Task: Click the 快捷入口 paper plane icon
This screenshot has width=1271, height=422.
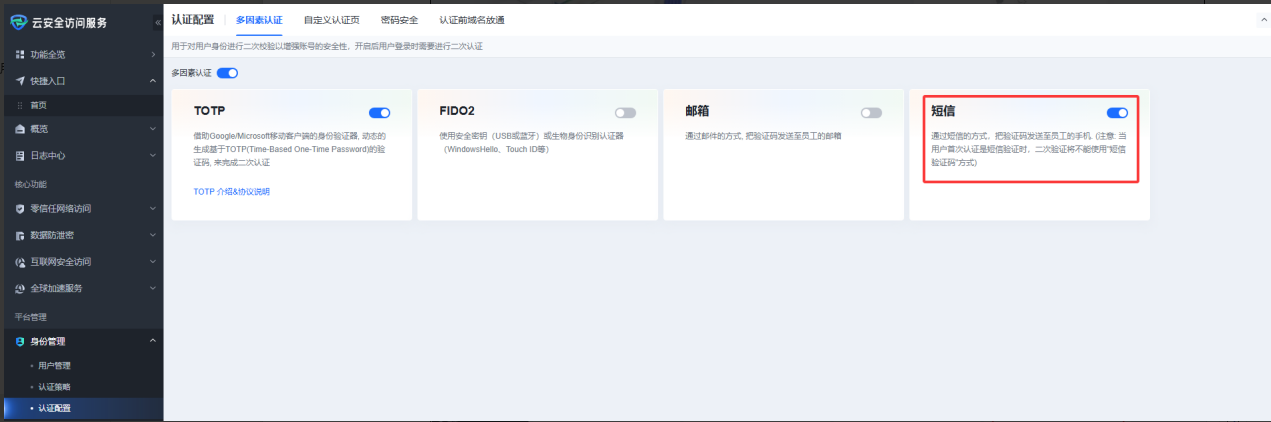Action: click(x=20, y=81)
